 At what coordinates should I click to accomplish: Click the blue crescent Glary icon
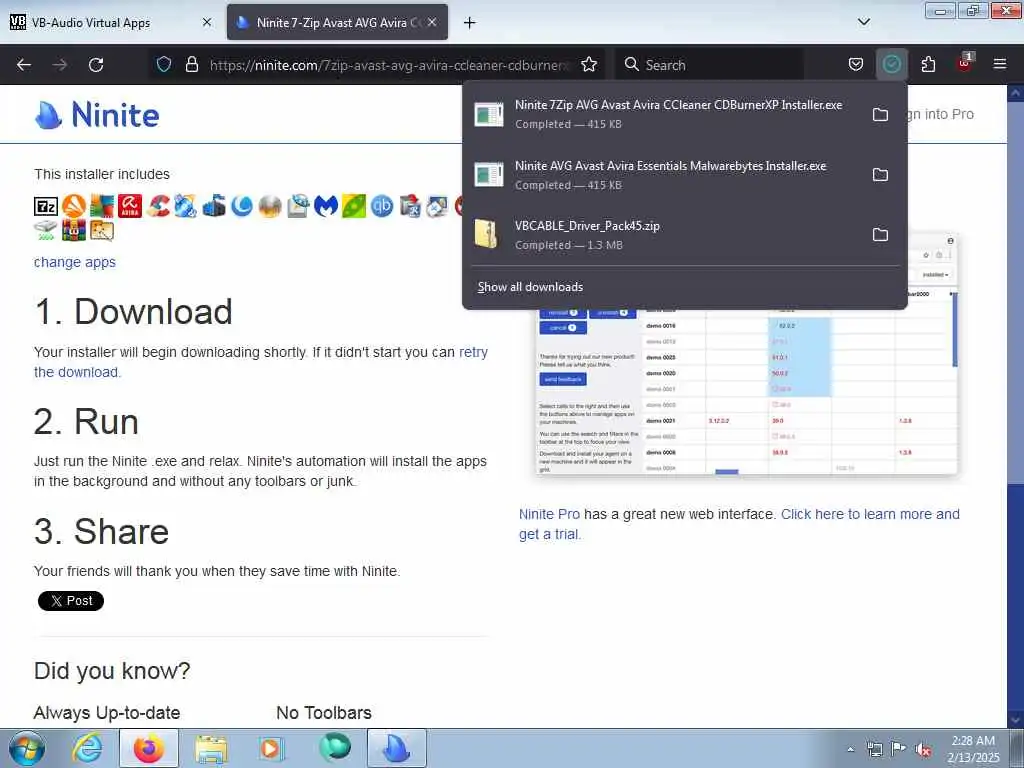click(x=242, y=206)
